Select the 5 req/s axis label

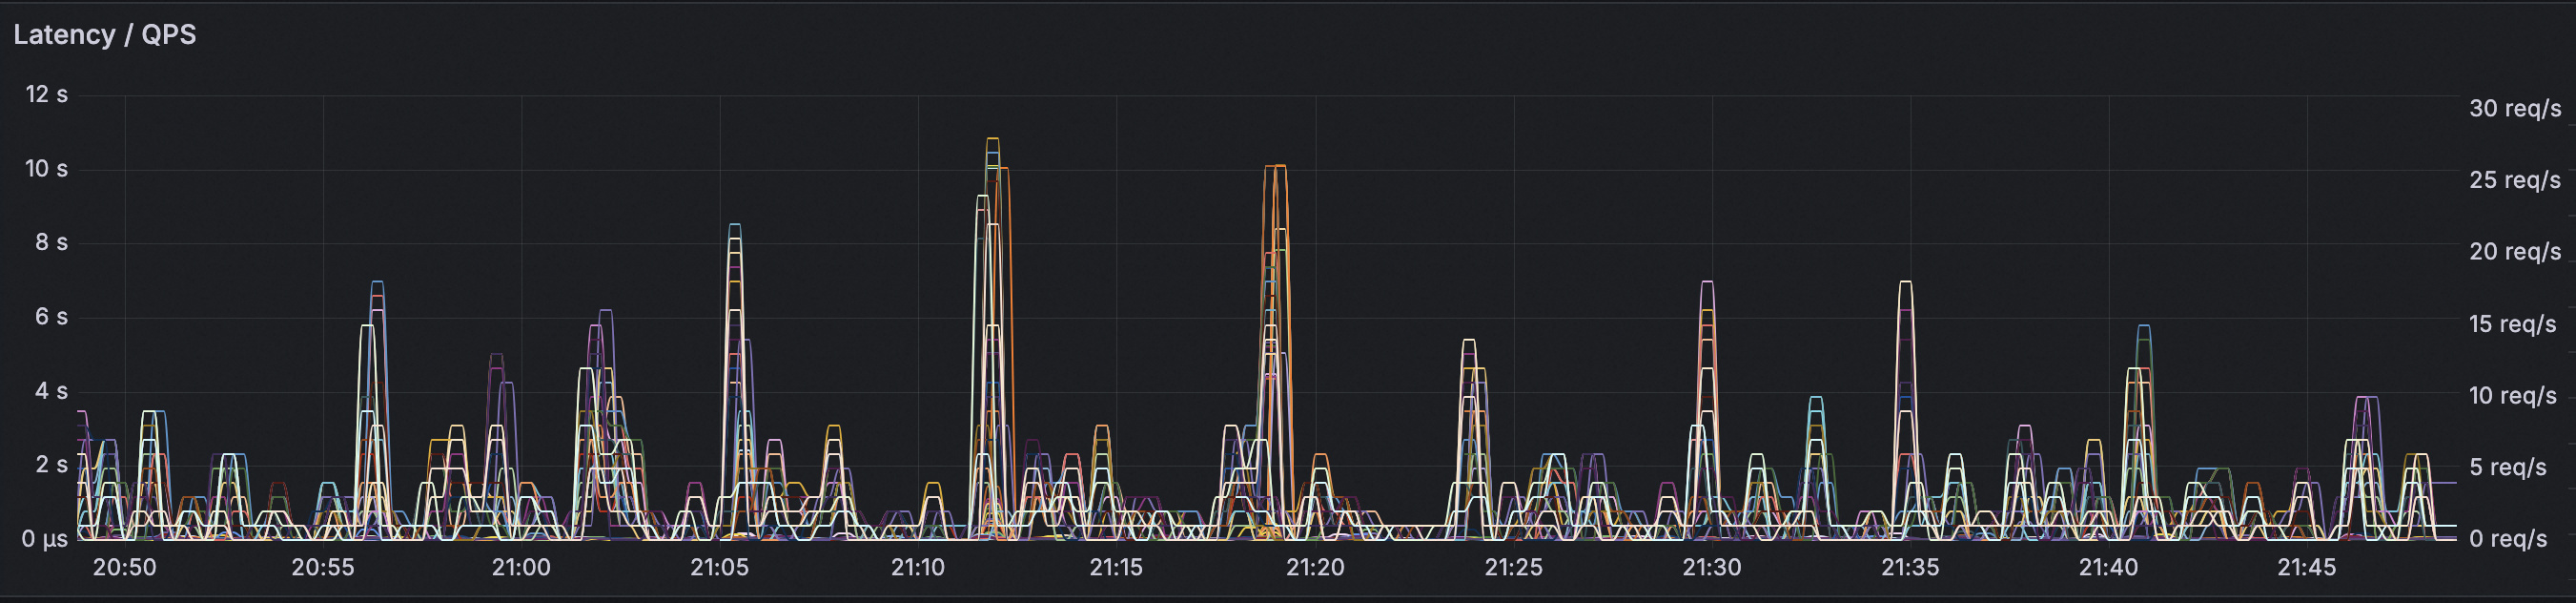tap(2508, 467)
